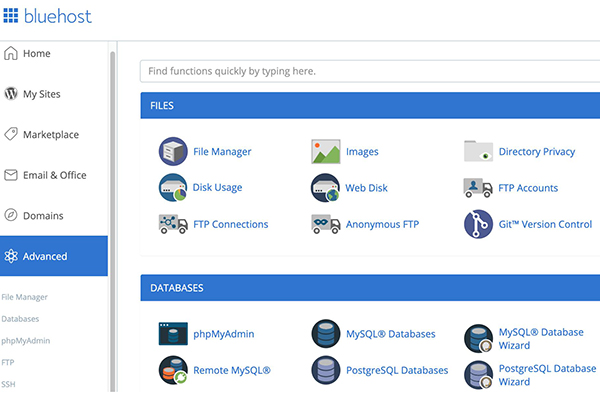Launch the phpMyAdmin icon
600x420 pixels.
pos(173,334)
